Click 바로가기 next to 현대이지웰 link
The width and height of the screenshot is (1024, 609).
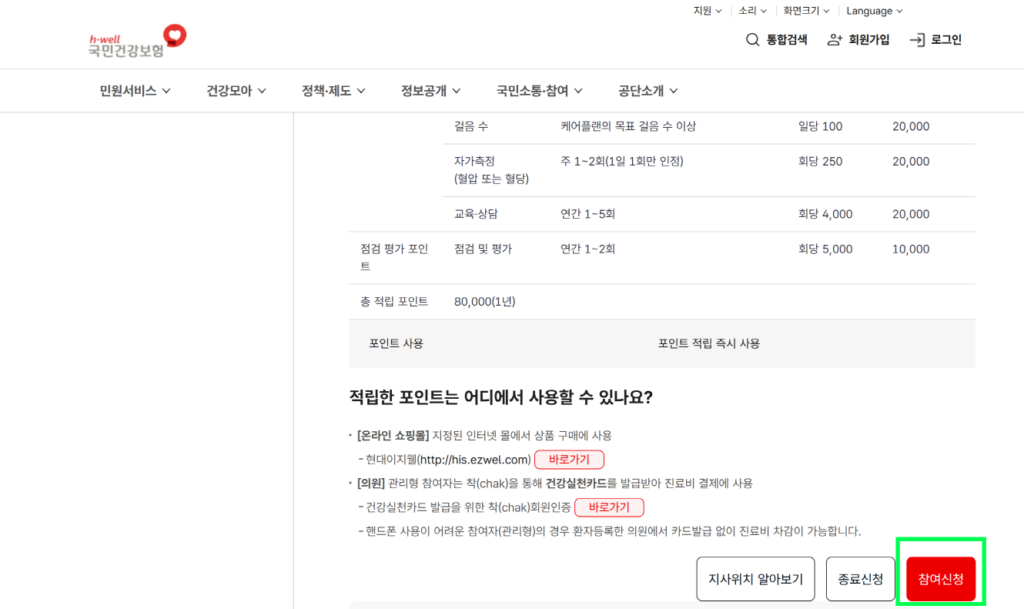[x=569, y=460]
